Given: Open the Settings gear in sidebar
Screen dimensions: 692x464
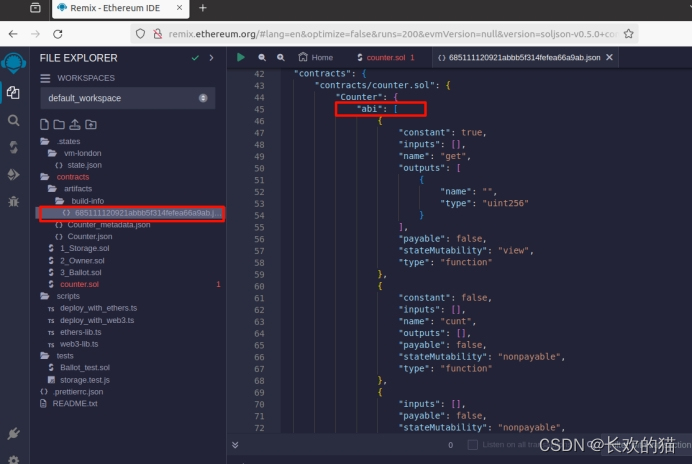Looking at the screenshot, I should [x=14, y=460].
